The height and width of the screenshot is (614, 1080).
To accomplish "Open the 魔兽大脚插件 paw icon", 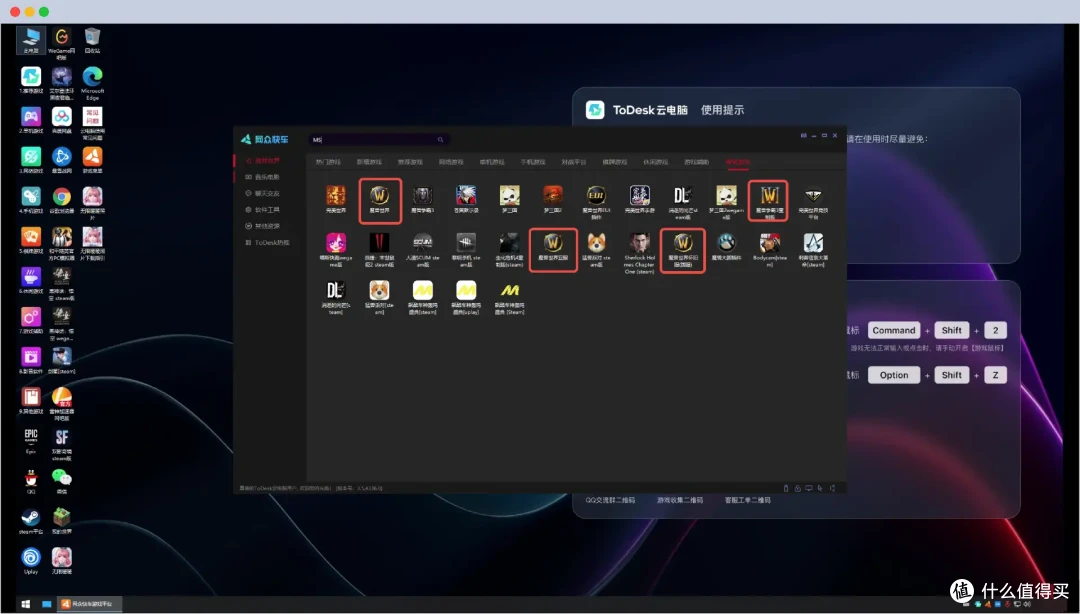I will pyautogui.click(x=726, y=243).
